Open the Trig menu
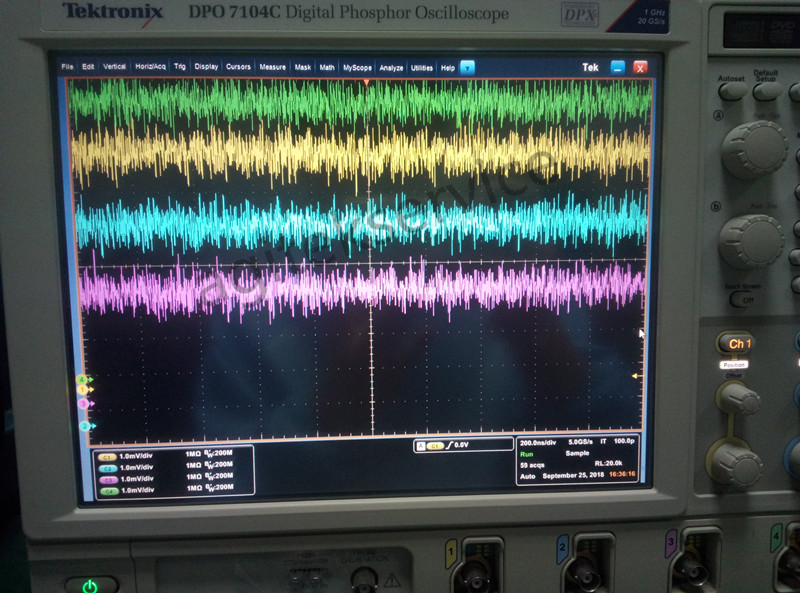Screen dimensions: 800x593 [x=180, y=67]
